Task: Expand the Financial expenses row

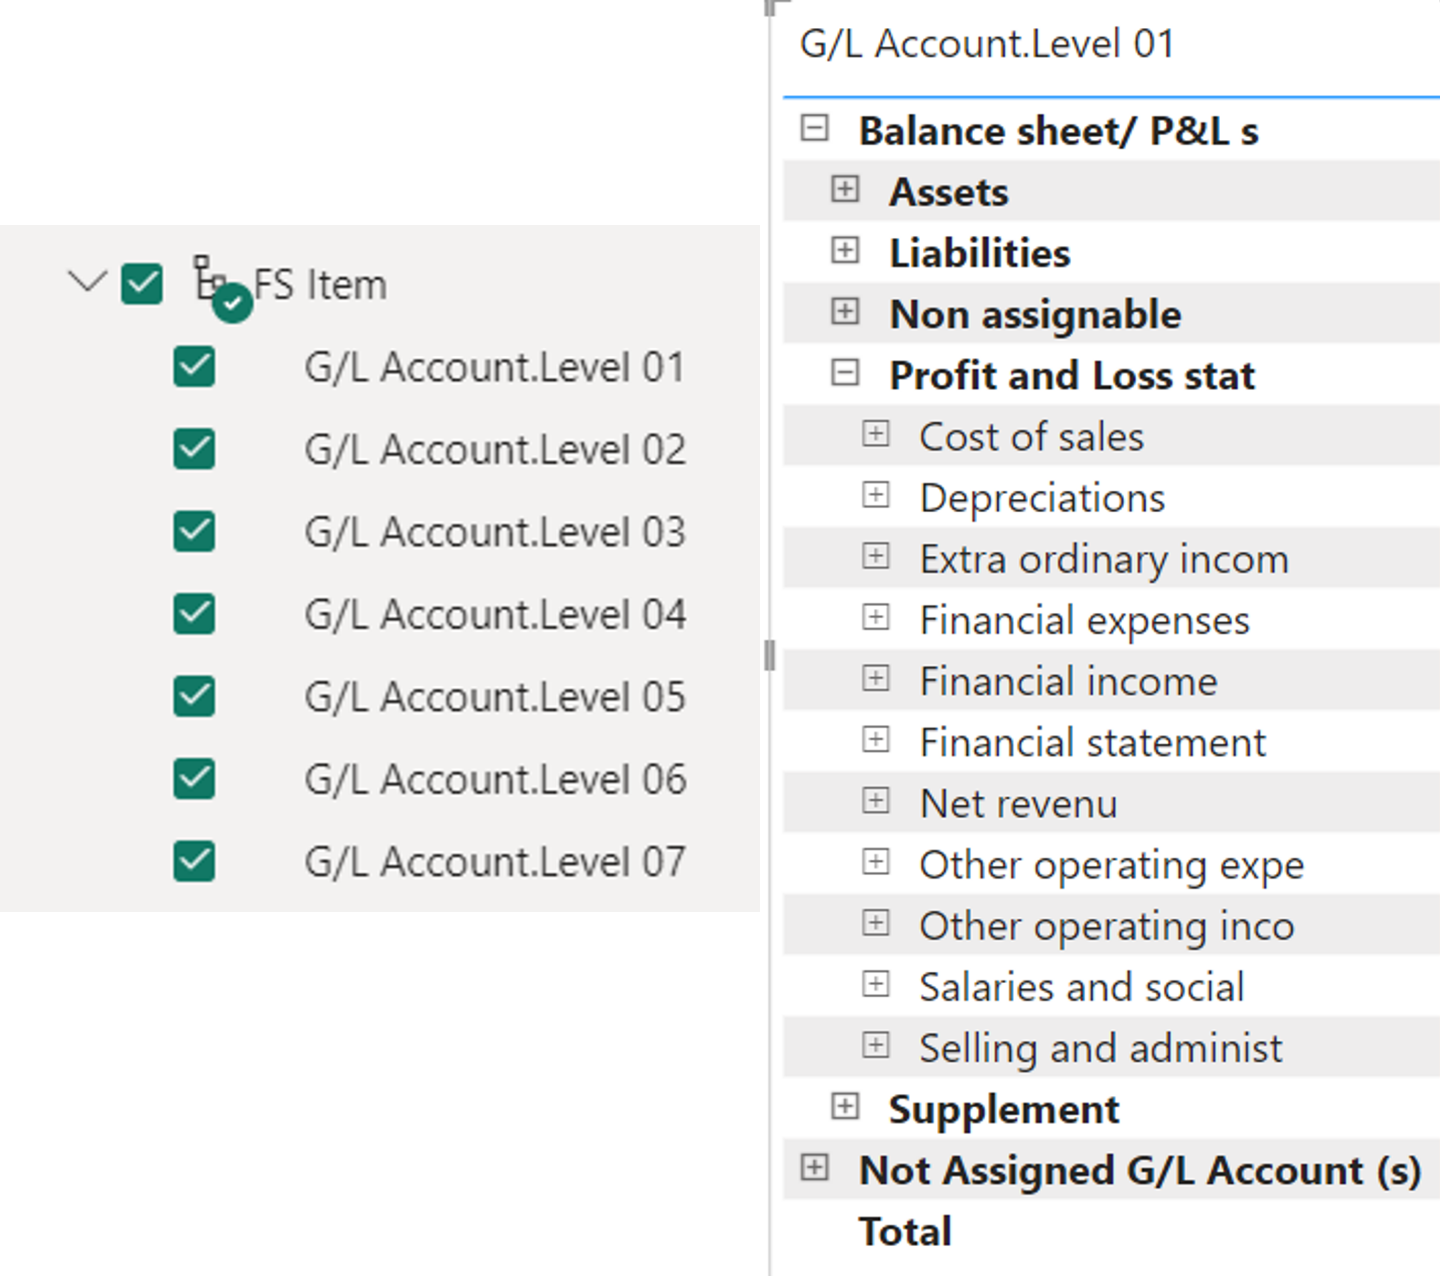Action: (x=876, y=618)
